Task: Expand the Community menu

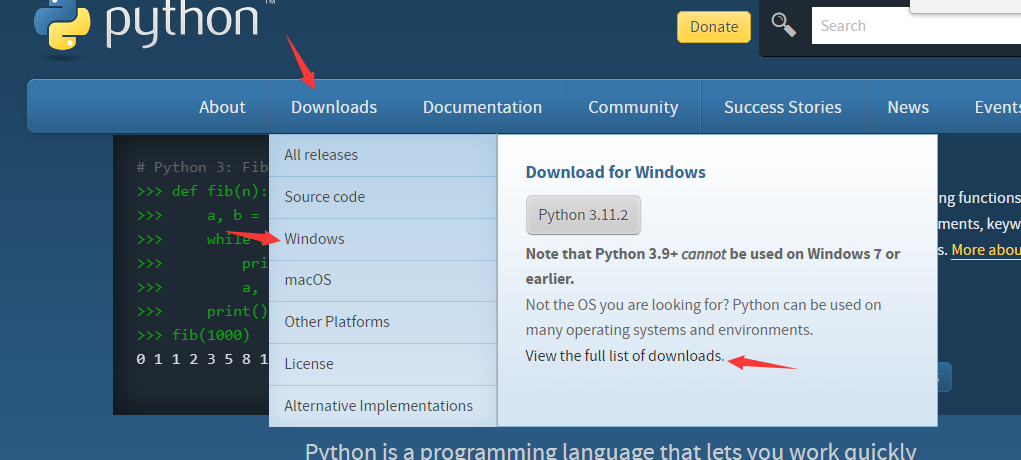Action: coord(633,107)
